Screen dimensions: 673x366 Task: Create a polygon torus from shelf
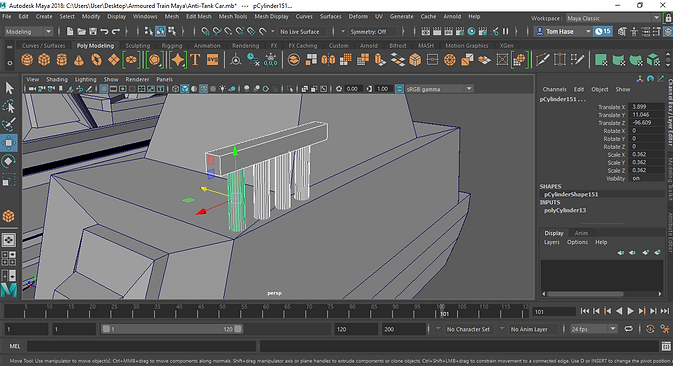coord(97,60)
